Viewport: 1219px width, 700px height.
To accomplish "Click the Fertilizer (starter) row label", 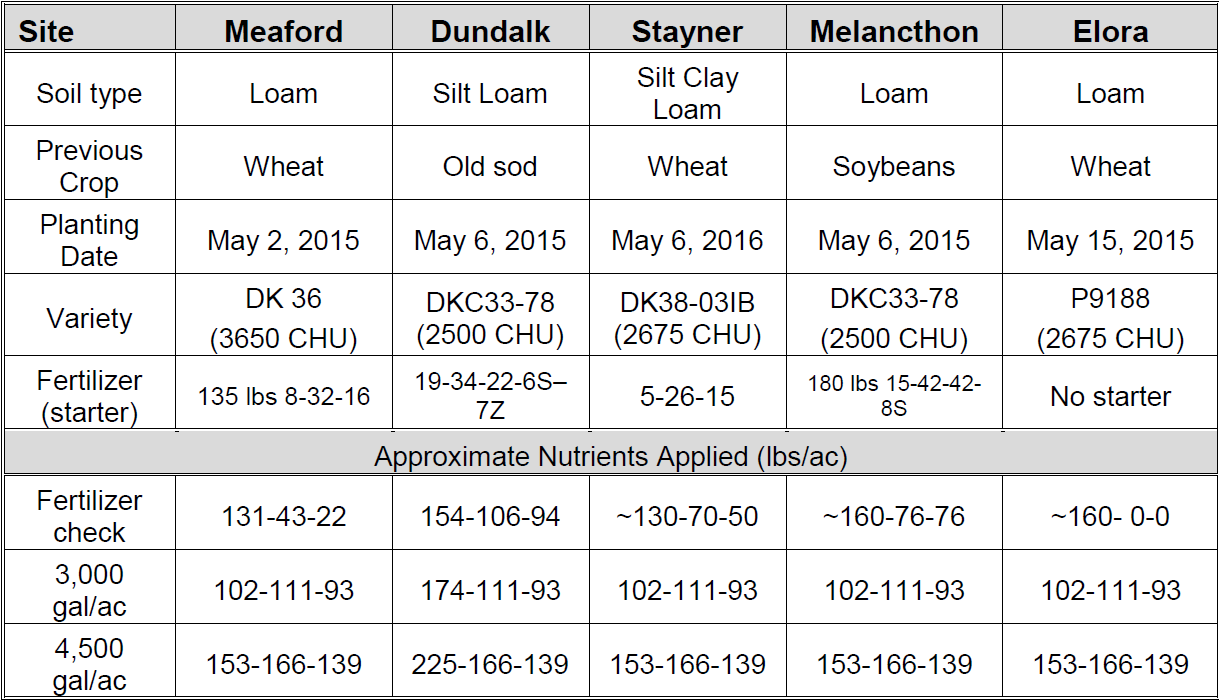I will click(89, 397).
